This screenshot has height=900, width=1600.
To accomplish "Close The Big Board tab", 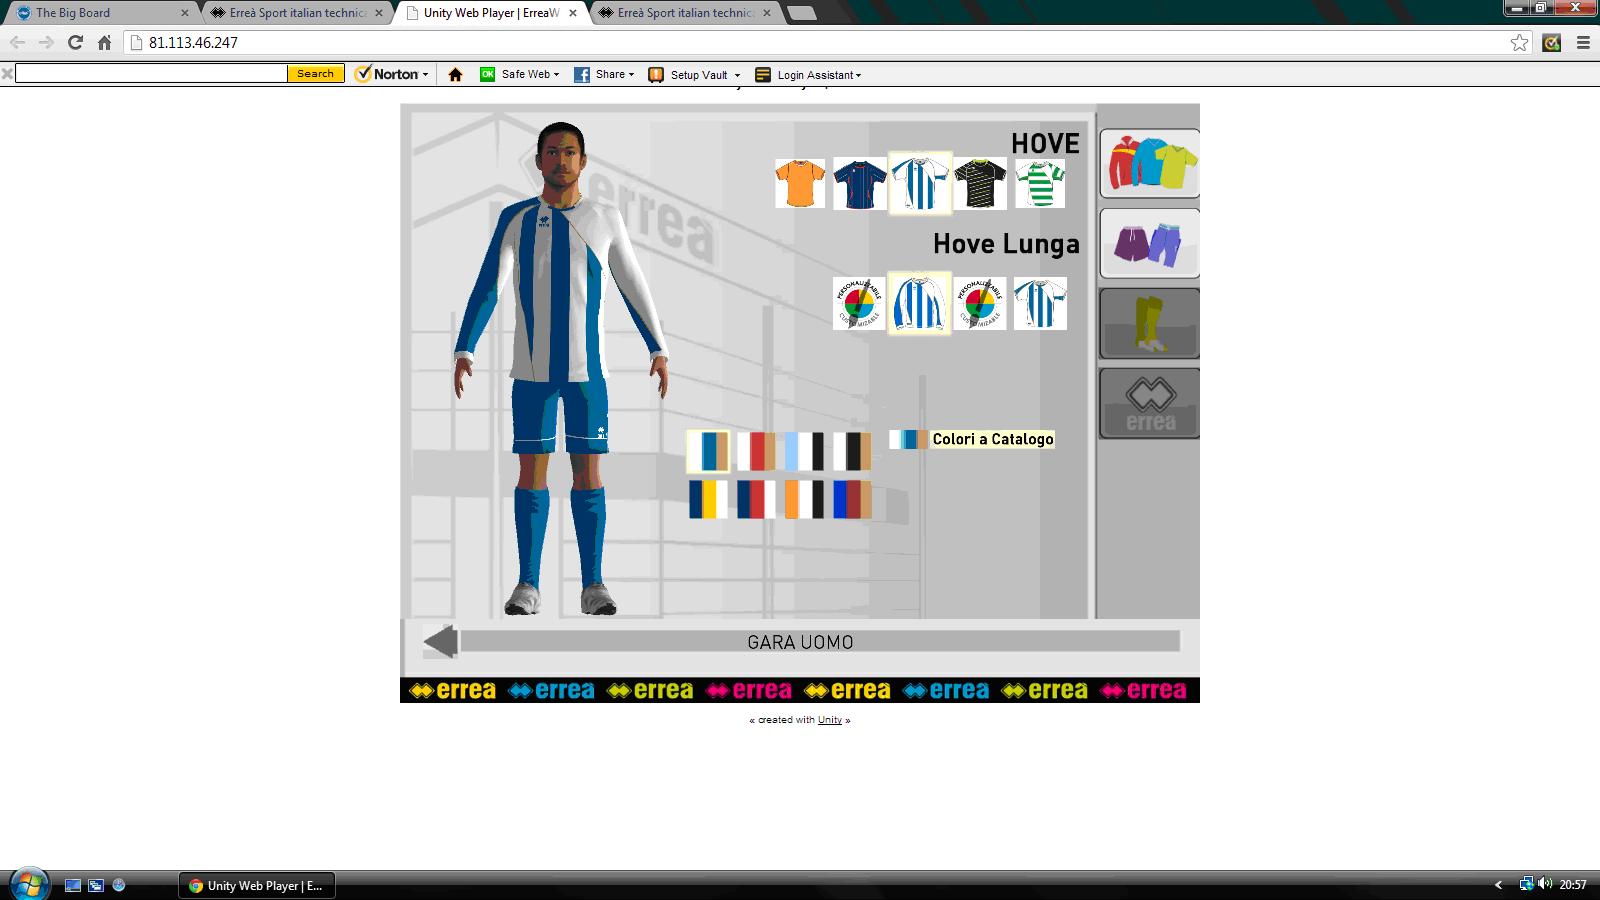I will tap(185, 13).
